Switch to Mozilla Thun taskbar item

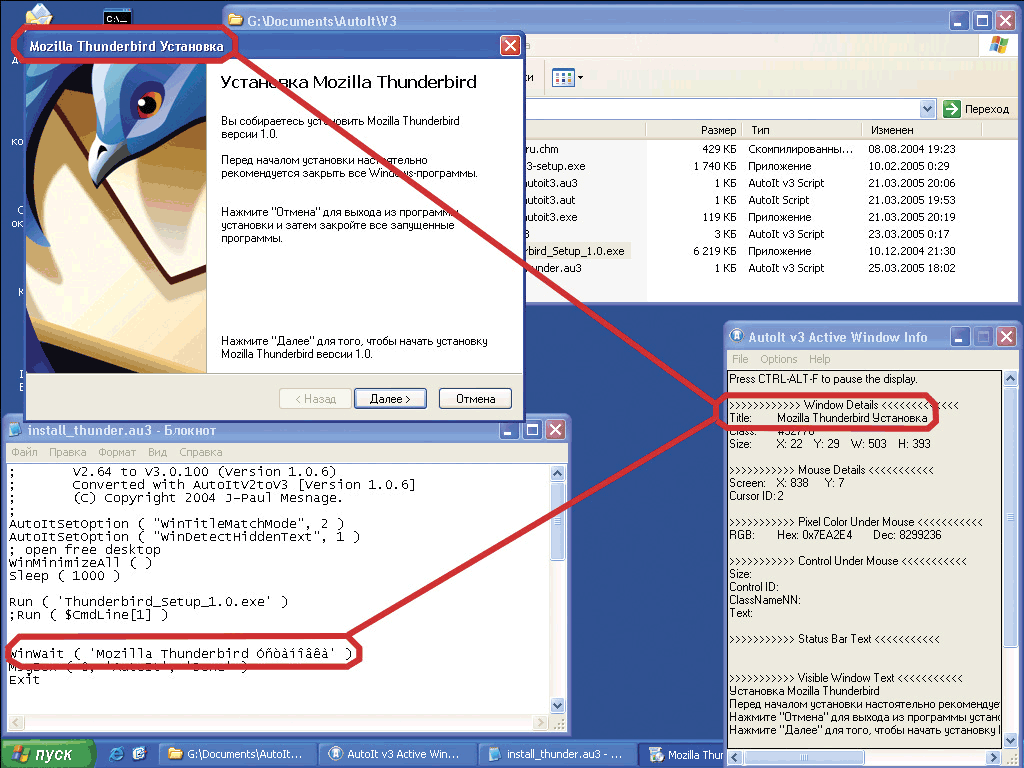pos(684,754)
